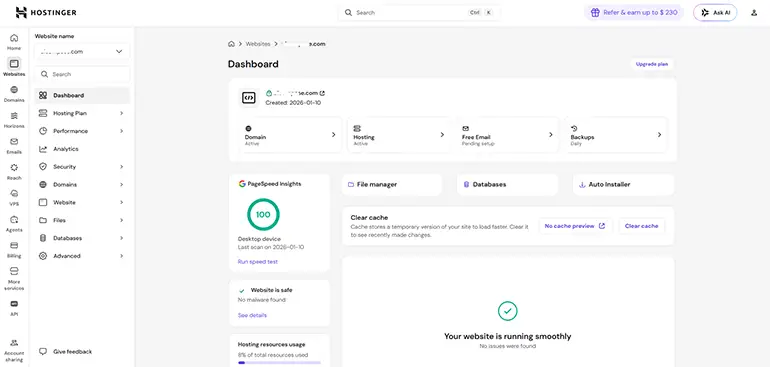The image size is (770, 367).
Task: Open Auto installer
Action: [x=624, y=185]
